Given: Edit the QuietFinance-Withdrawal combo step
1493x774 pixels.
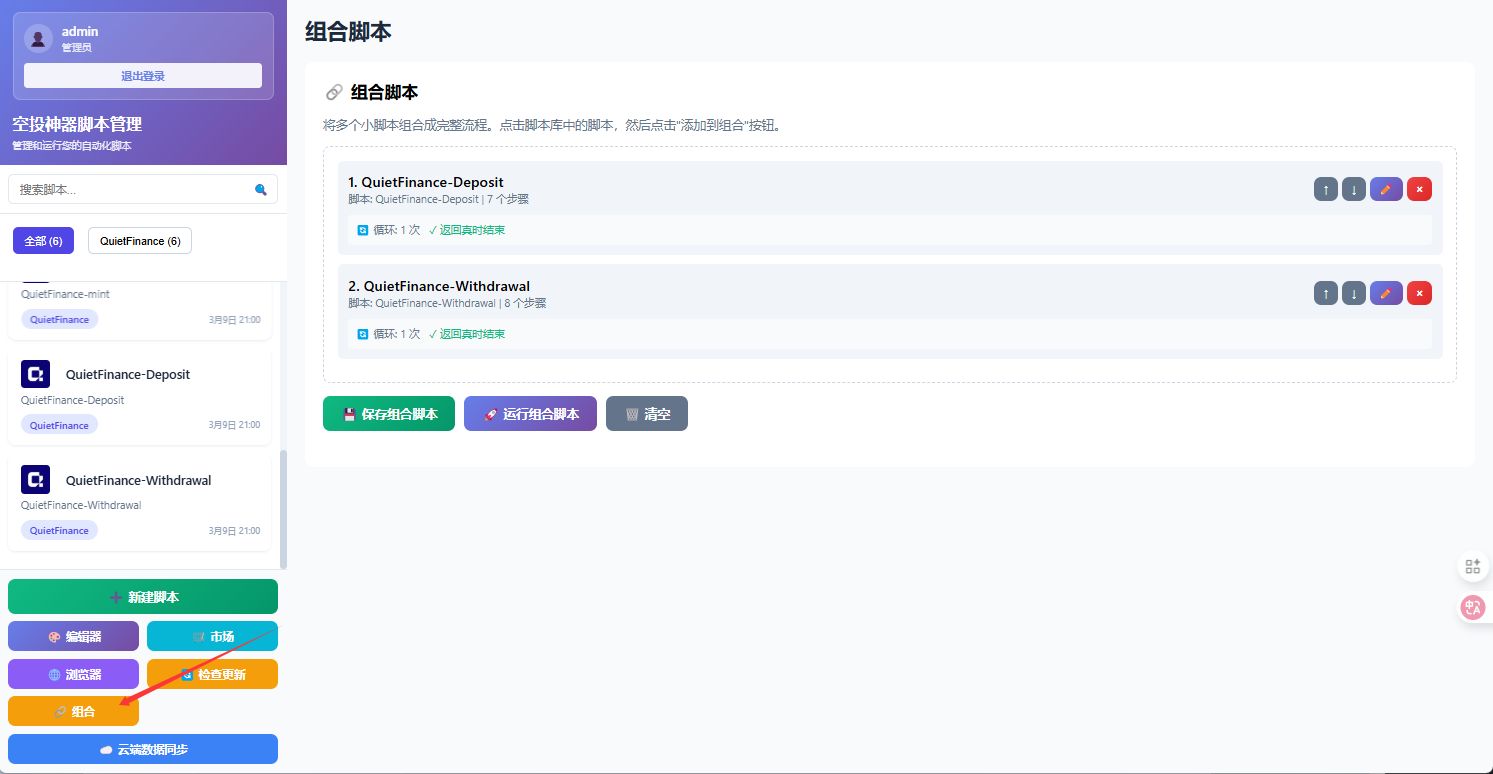Looking at the screenshot, I should point(1386,293).
